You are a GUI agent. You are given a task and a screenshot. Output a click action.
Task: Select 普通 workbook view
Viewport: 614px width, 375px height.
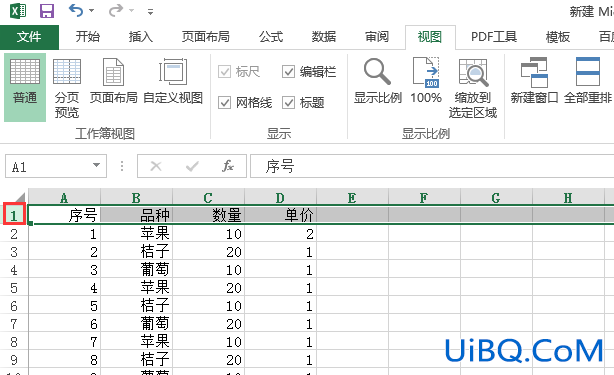click(25, 87)
